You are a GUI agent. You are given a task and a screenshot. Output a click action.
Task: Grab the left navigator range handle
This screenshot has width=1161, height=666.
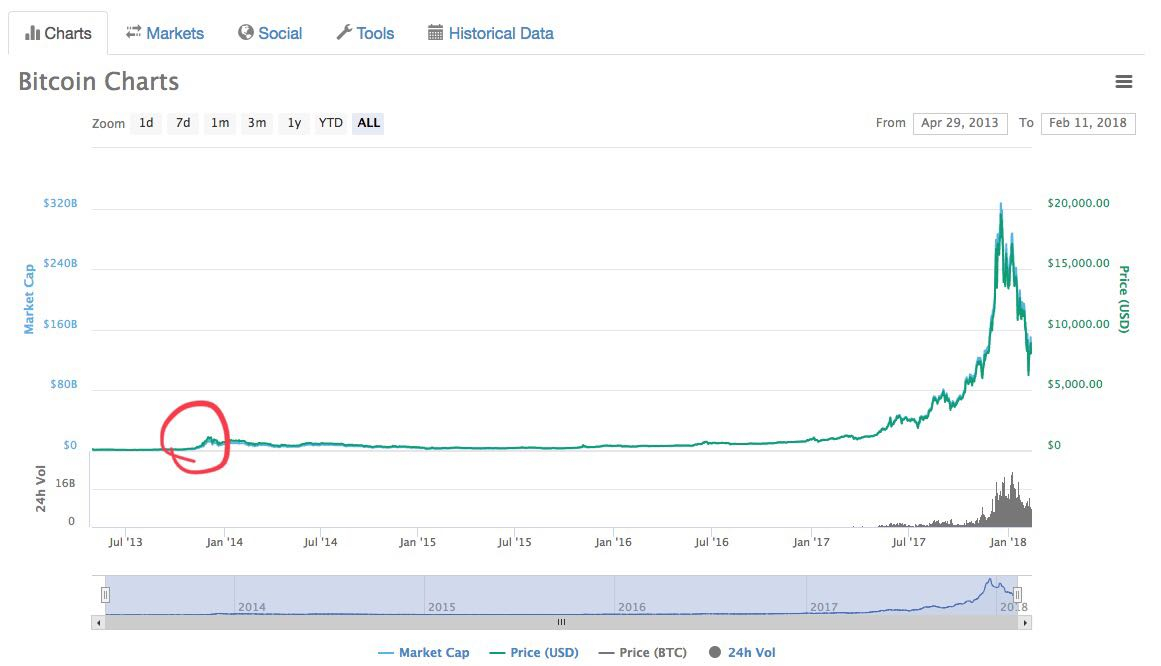105,595
